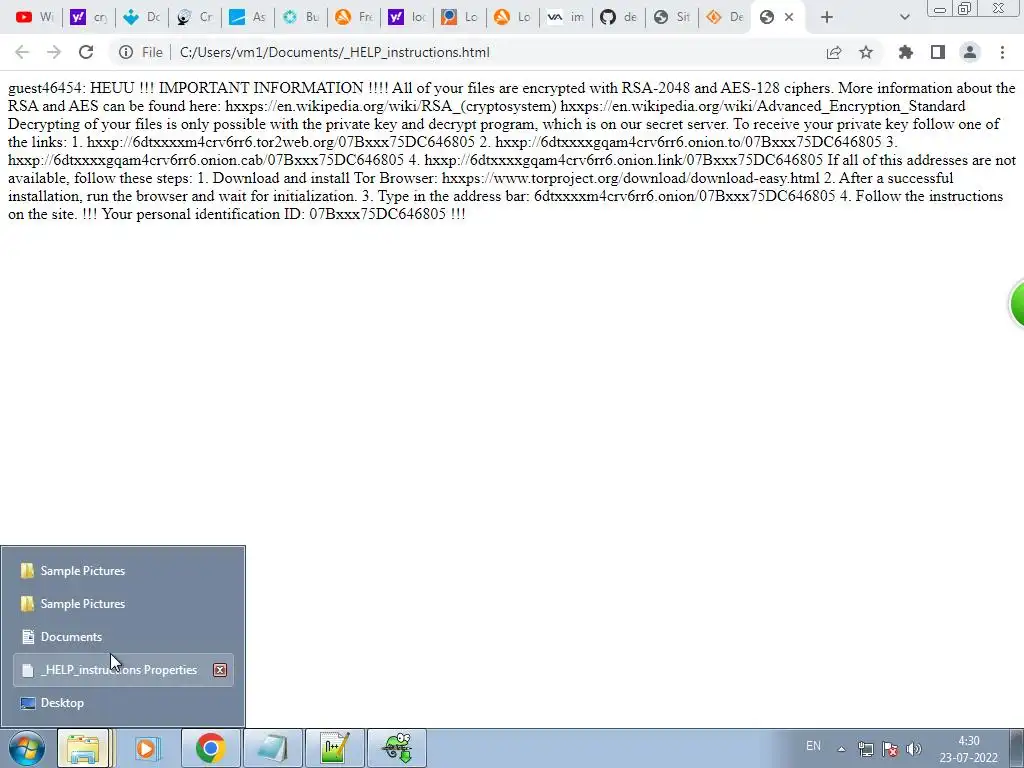Click the browser forward arrow
This screenshot has width=1024, height=768.
pos(54,52)
